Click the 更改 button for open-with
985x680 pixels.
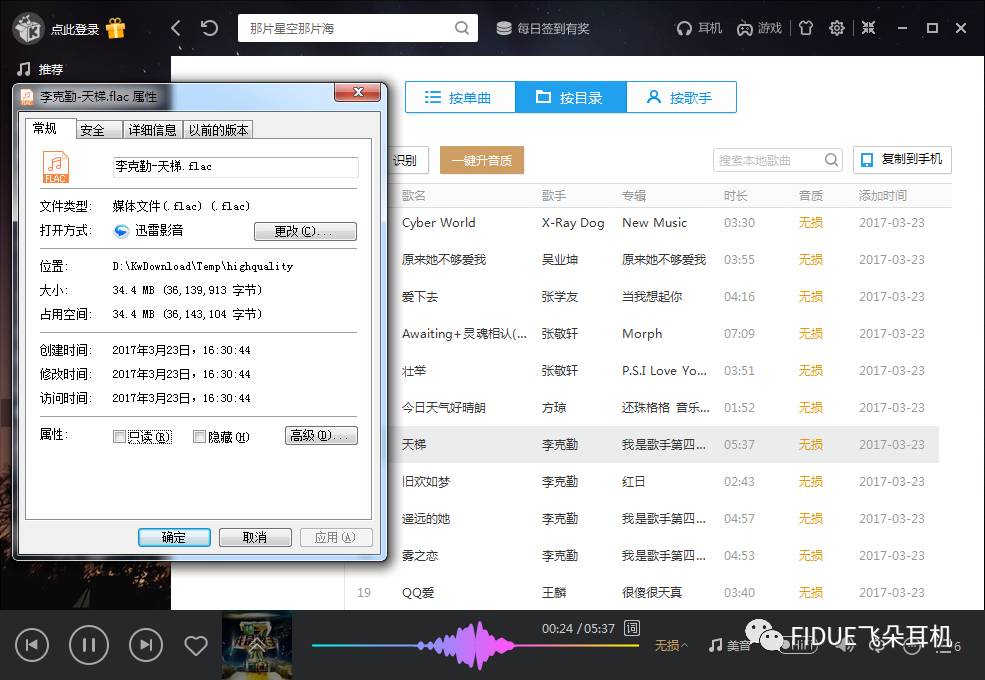coord(305,231)
